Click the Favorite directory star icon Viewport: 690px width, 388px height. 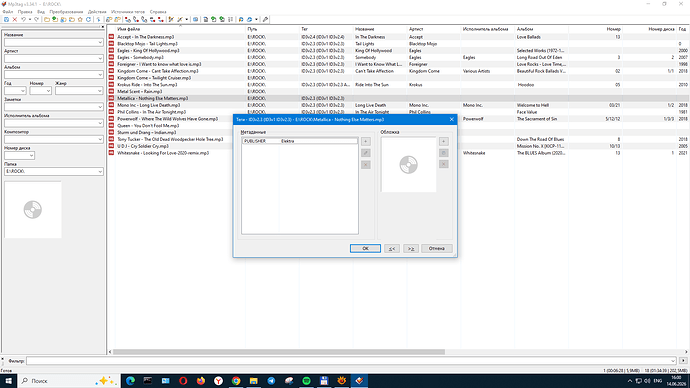pos(80,19)
